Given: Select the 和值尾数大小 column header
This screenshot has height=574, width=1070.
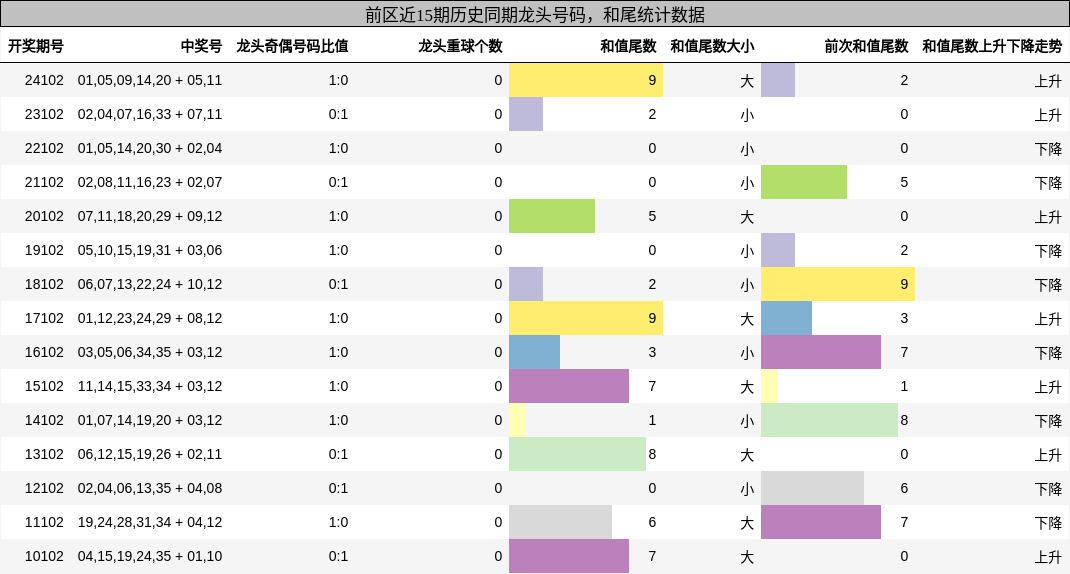Looking at the screenshot, I should pyautogui.click(x=712, y=46).
